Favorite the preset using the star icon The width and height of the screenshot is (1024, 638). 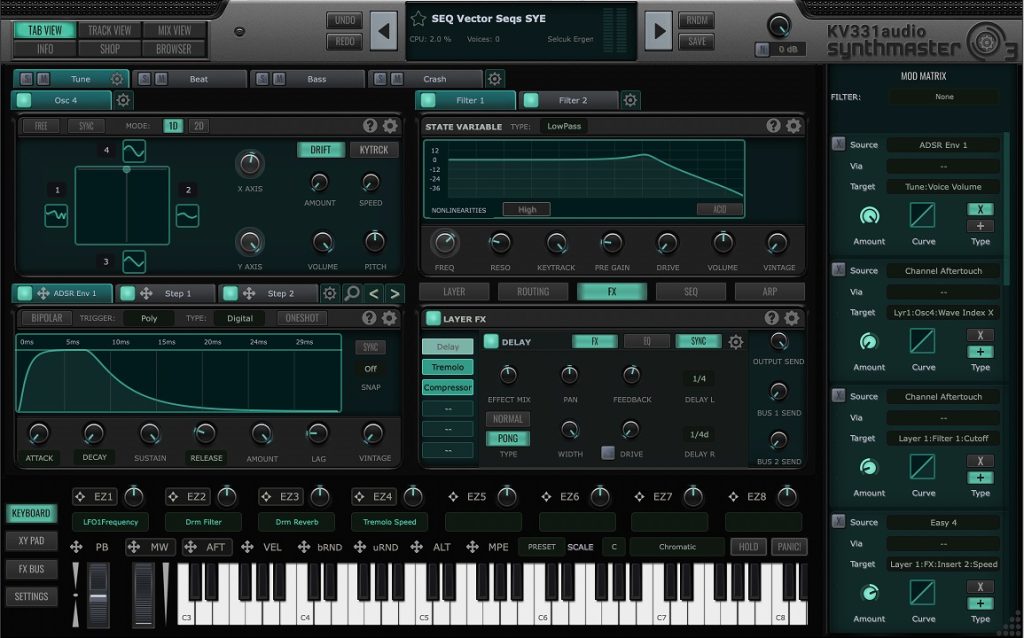coord(418,19)
